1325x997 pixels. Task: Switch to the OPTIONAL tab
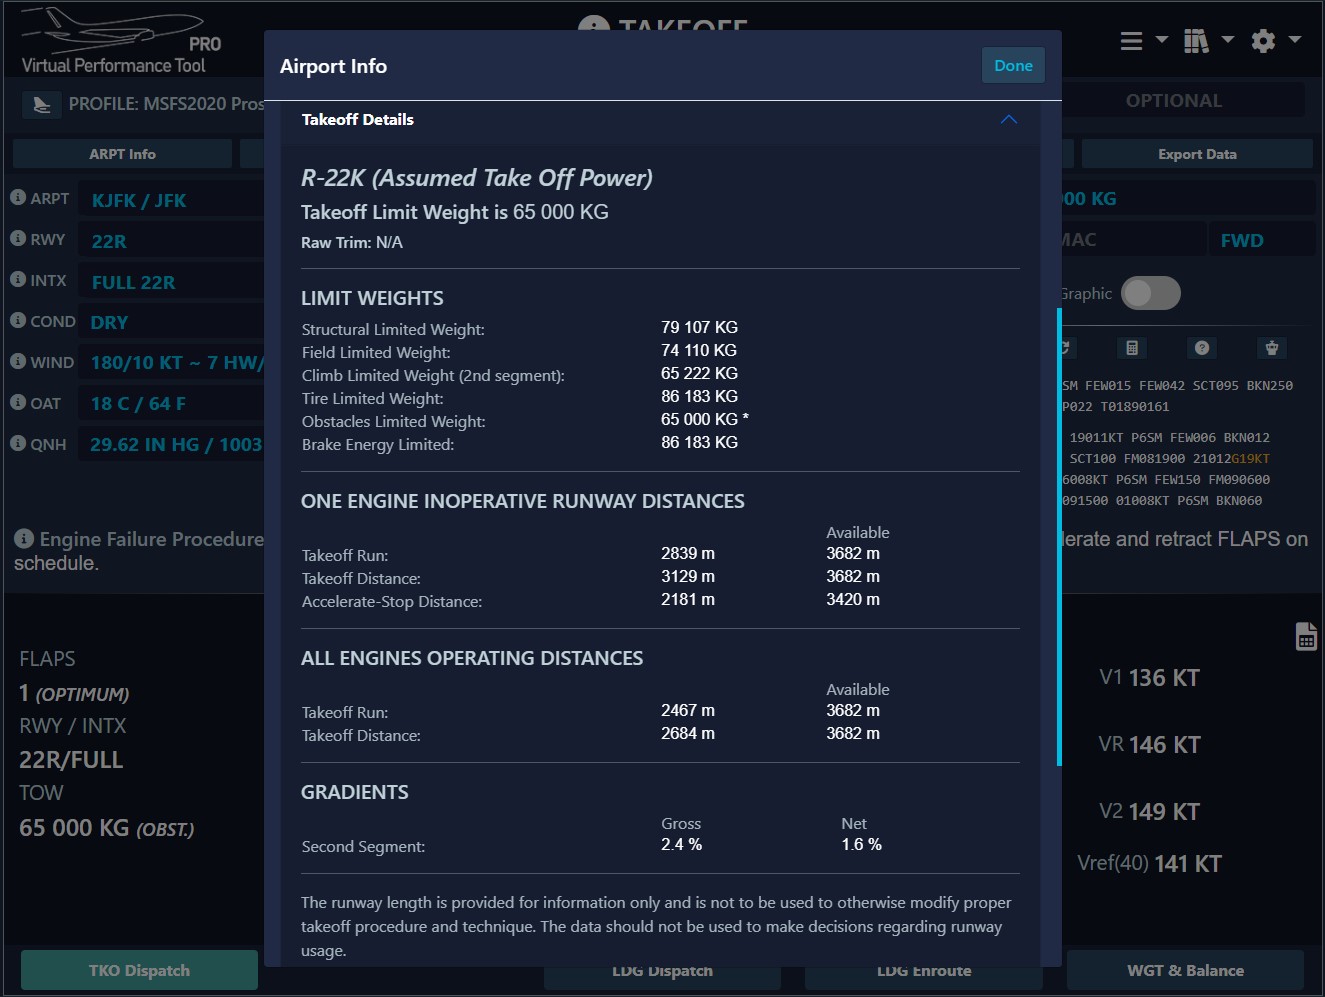pos(1173,101)
